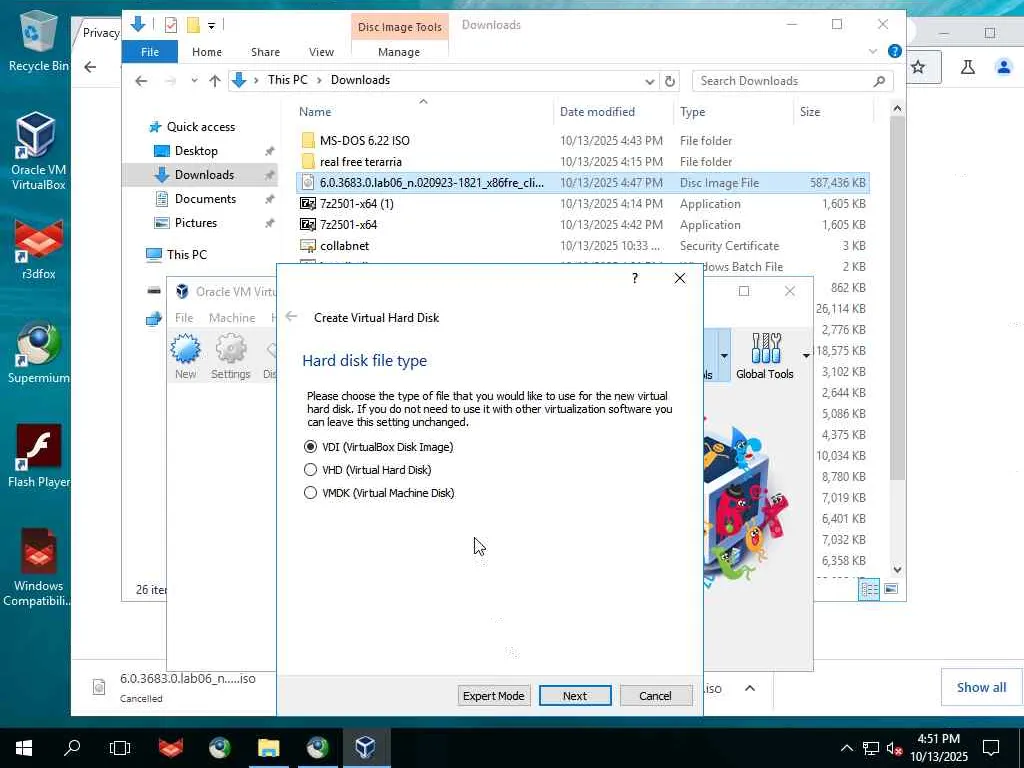Open Global Tools in VirtualBox window
1024x768 pixels.
click(764, 356)
